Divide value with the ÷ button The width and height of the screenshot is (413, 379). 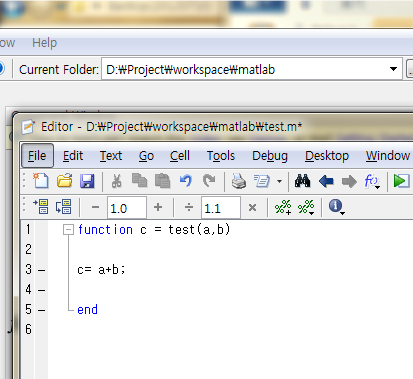[x=189, y=207]
